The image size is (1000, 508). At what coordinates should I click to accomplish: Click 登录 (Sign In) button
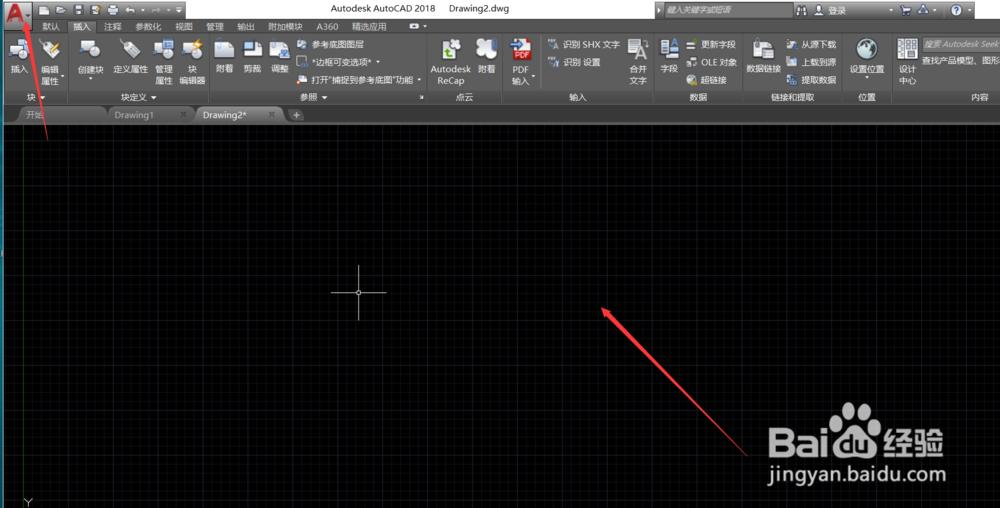829,10
